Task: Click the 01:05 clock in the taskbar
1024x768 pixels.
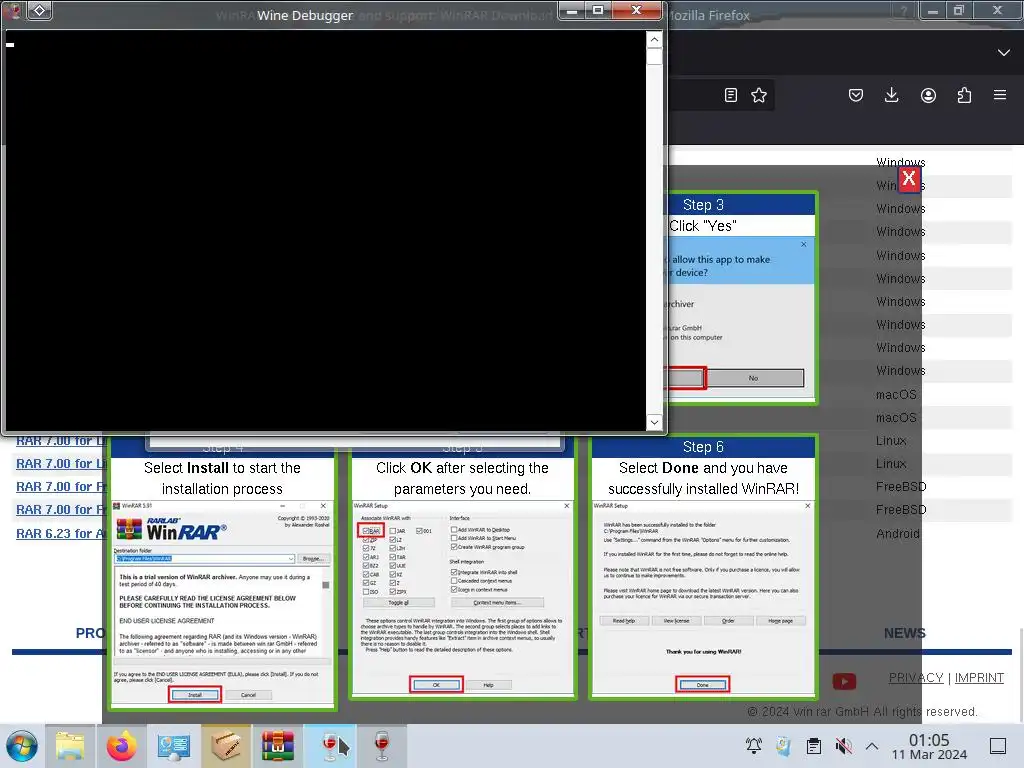Action: pos(929,746)
